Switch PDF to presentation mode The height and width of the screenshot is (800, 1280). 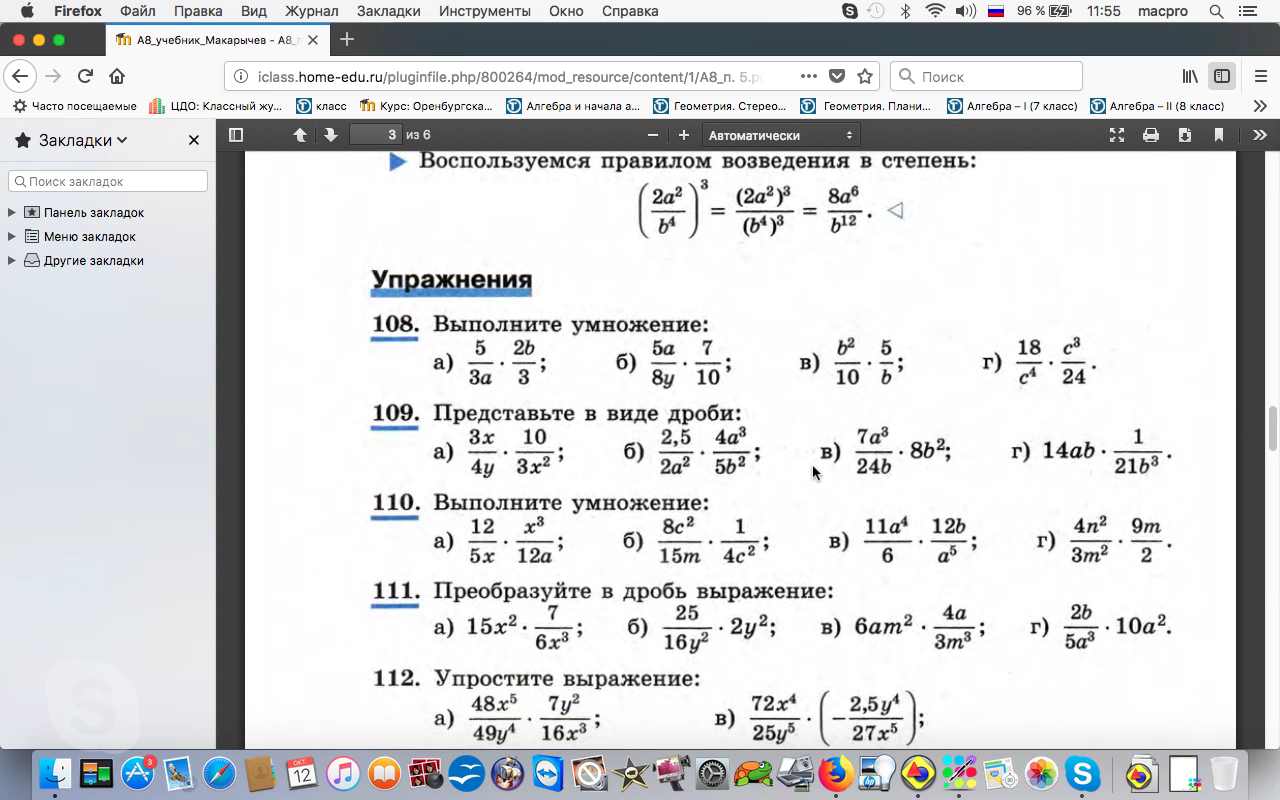(1117, 135)
